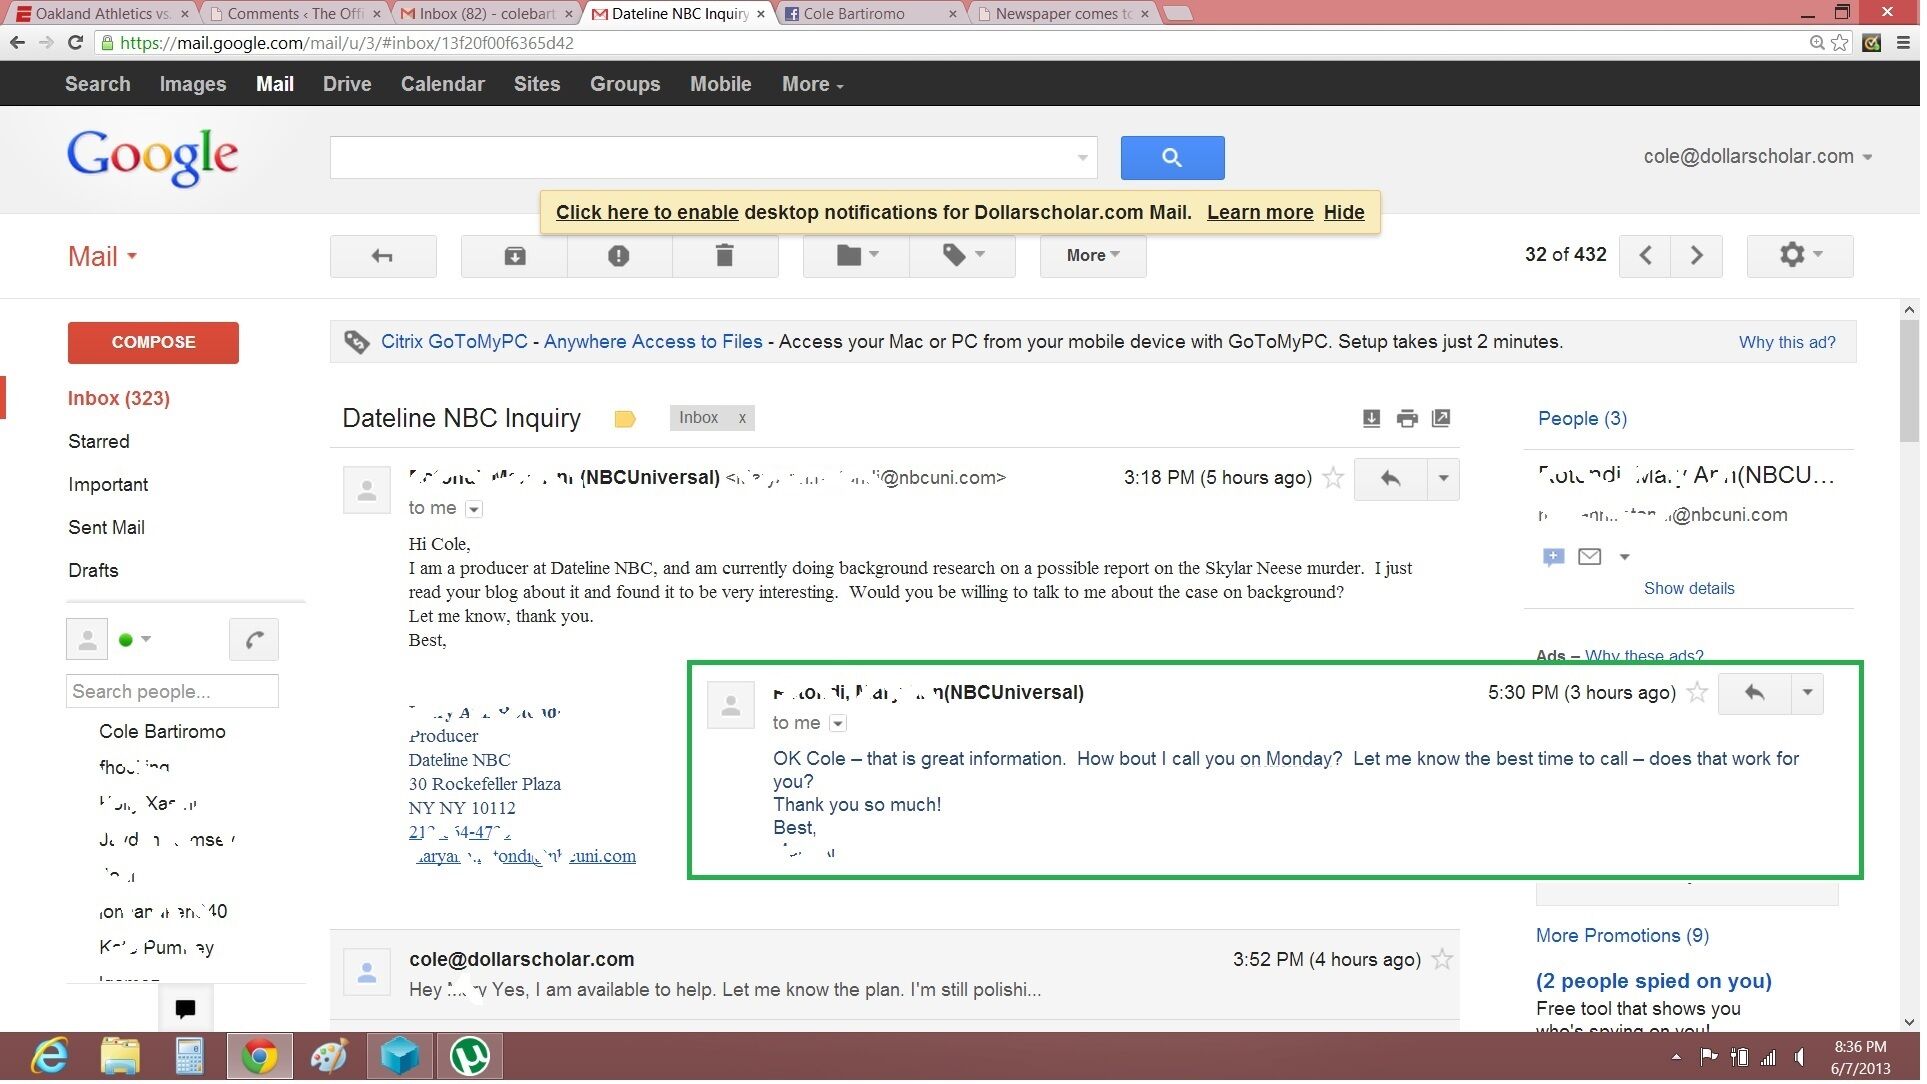
Task: Click Show details in people panel
Action: pyautogui.click(x=1696, y=590)
